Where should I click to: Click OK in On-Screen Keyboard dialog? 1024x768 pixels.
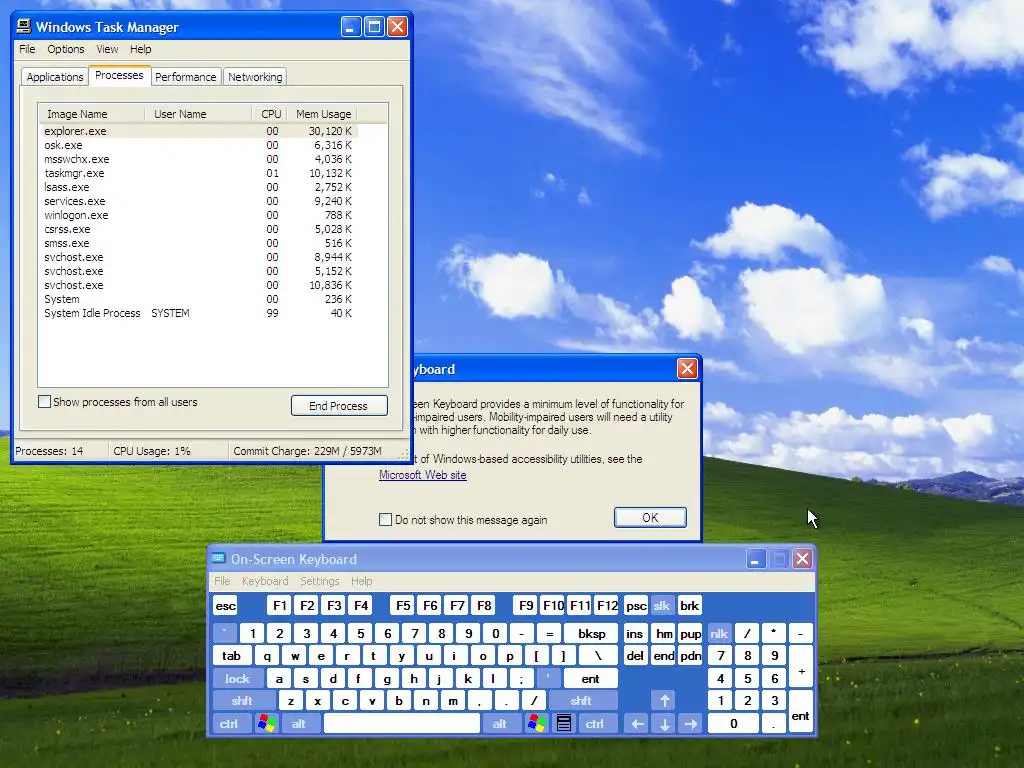pyautogui.click(x=650, y=517)
